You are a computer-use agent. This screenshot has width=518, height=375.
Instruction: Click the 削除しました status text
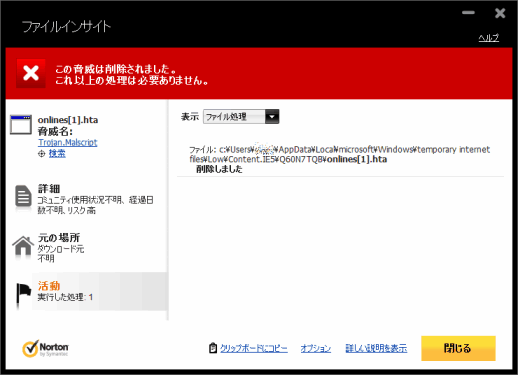tap(219, 169)
